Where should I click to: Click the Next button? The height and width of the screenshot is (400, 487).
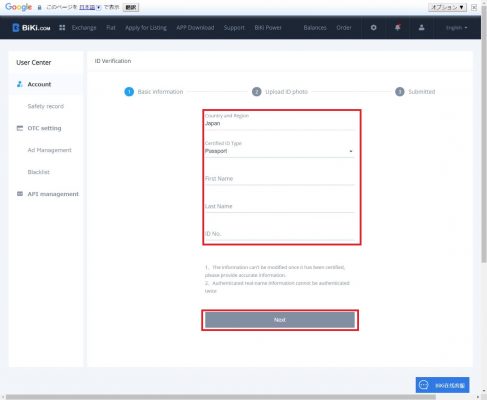click(x=280, y=320)
